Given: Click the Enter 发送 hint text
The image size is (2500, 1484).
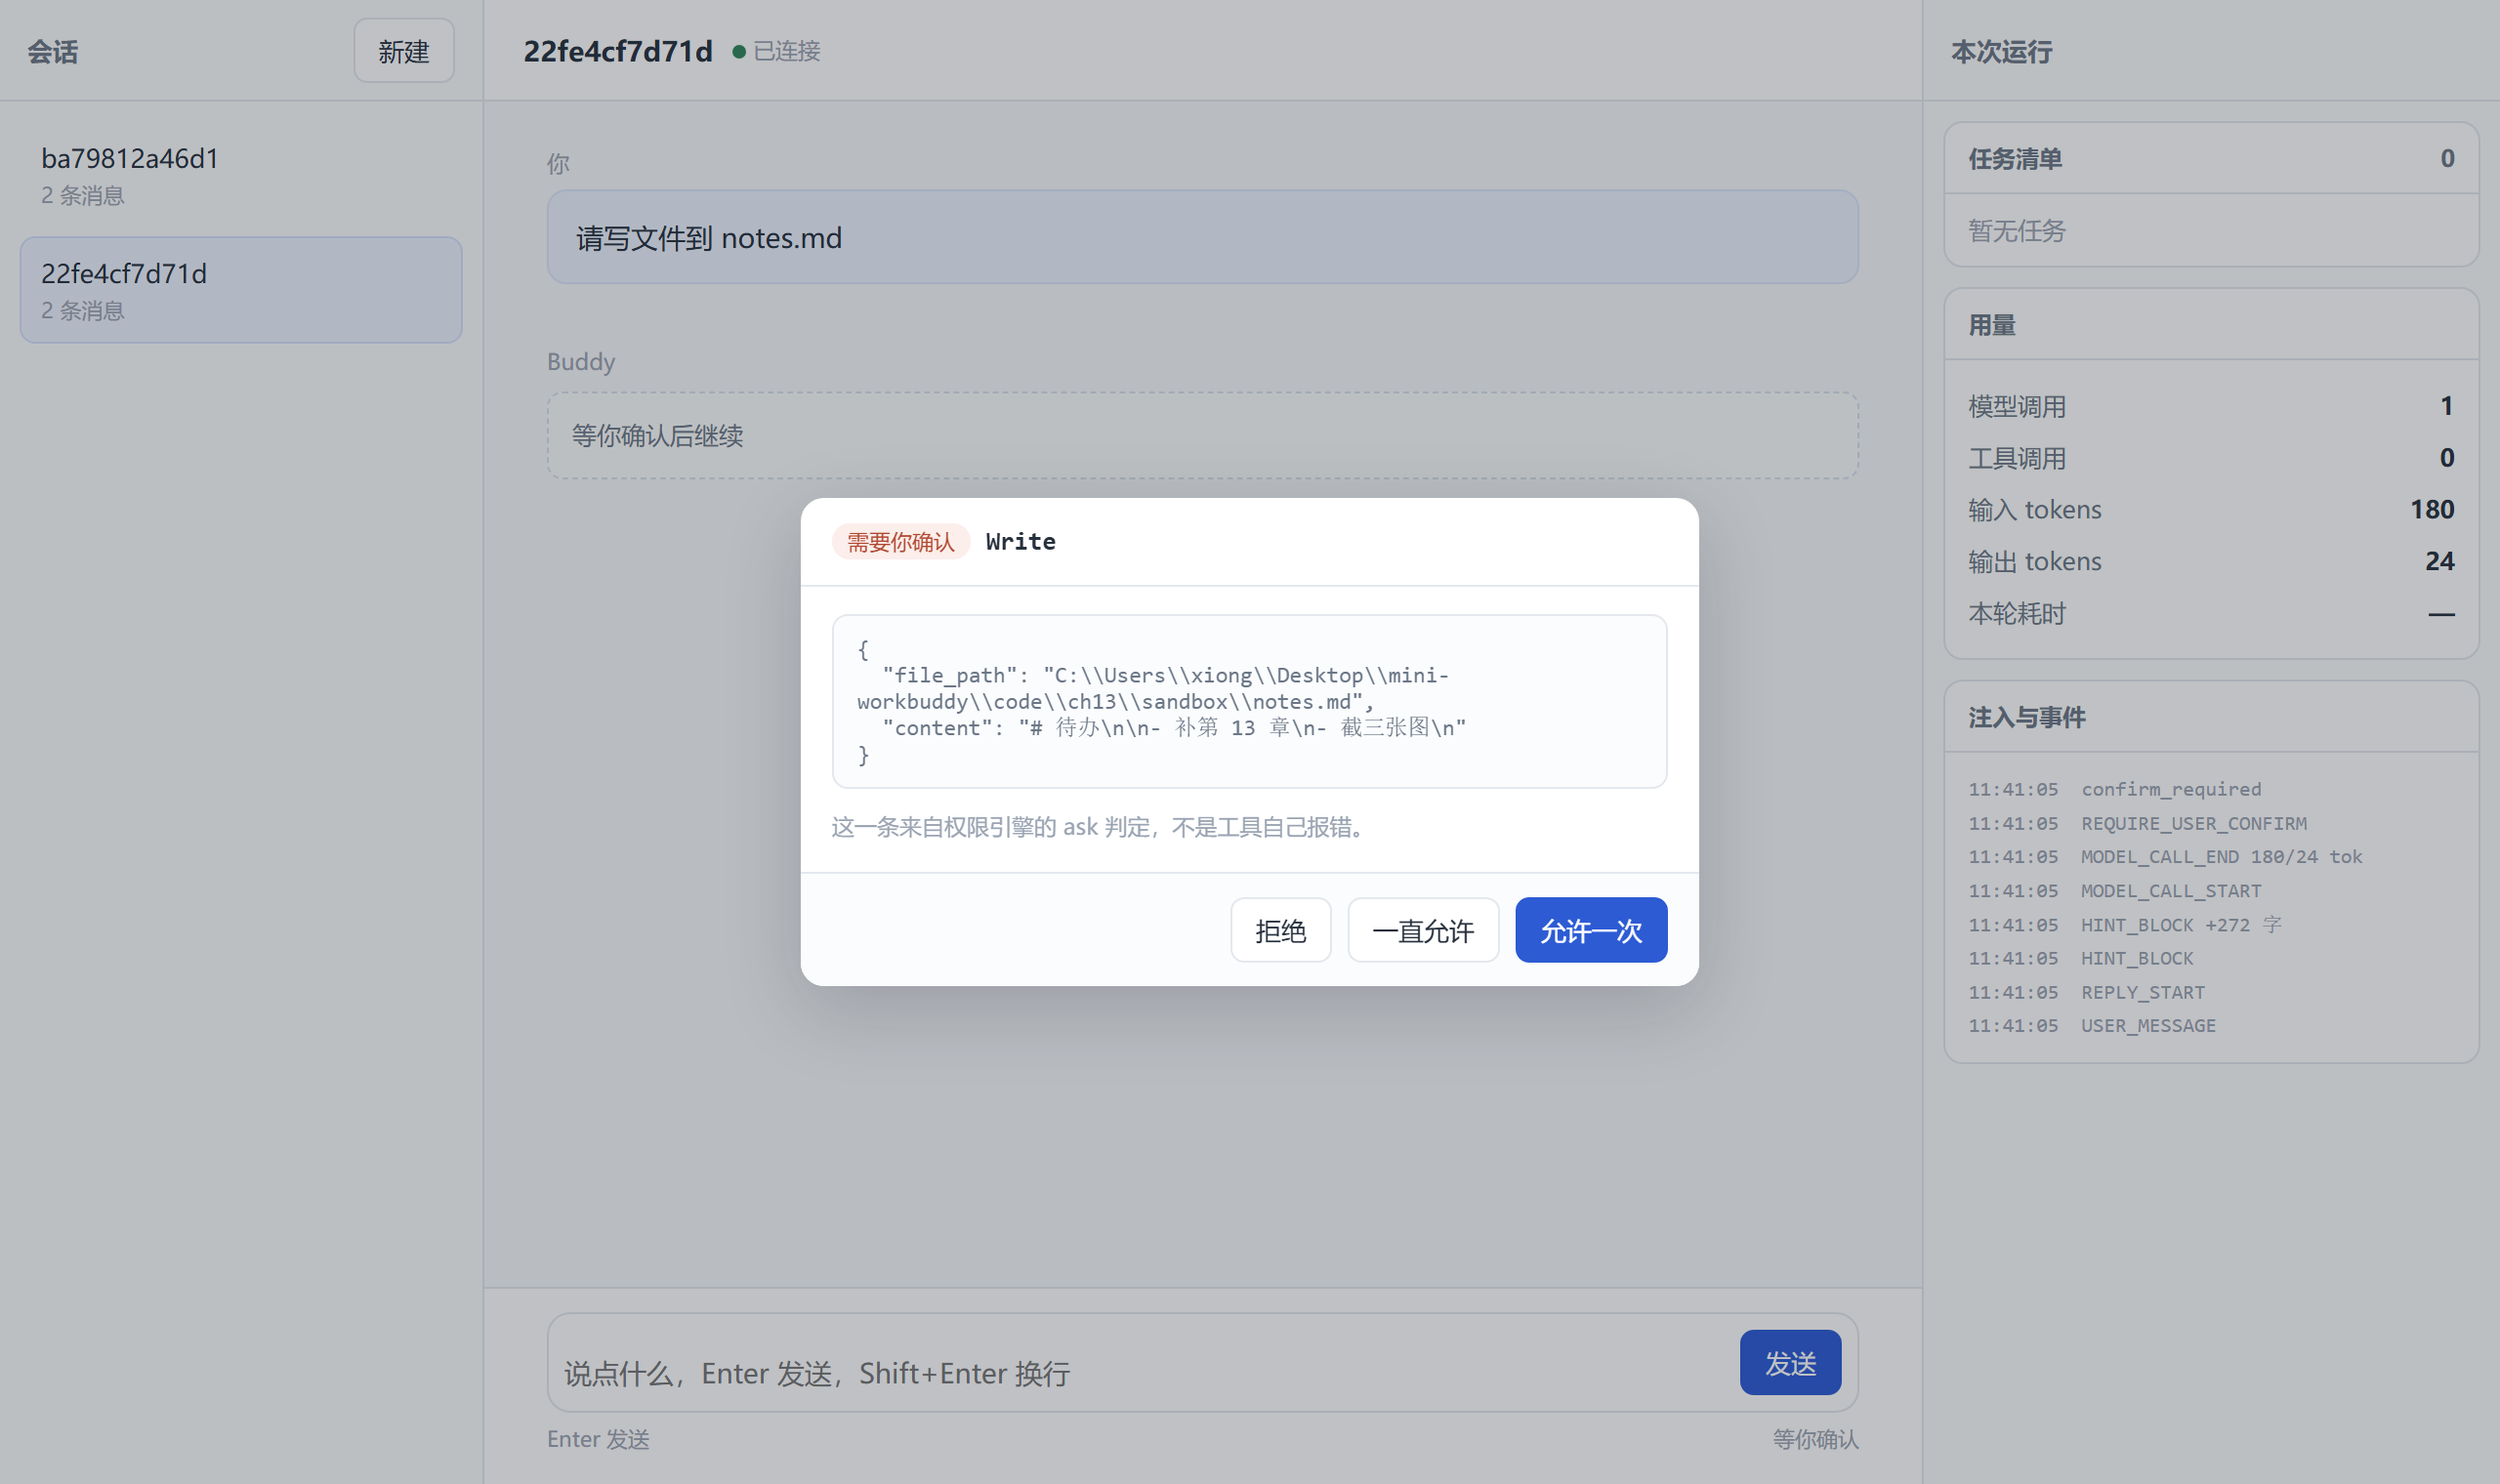Looking at the screenshot, I should pyautogui.click(x=598, y=1439).
